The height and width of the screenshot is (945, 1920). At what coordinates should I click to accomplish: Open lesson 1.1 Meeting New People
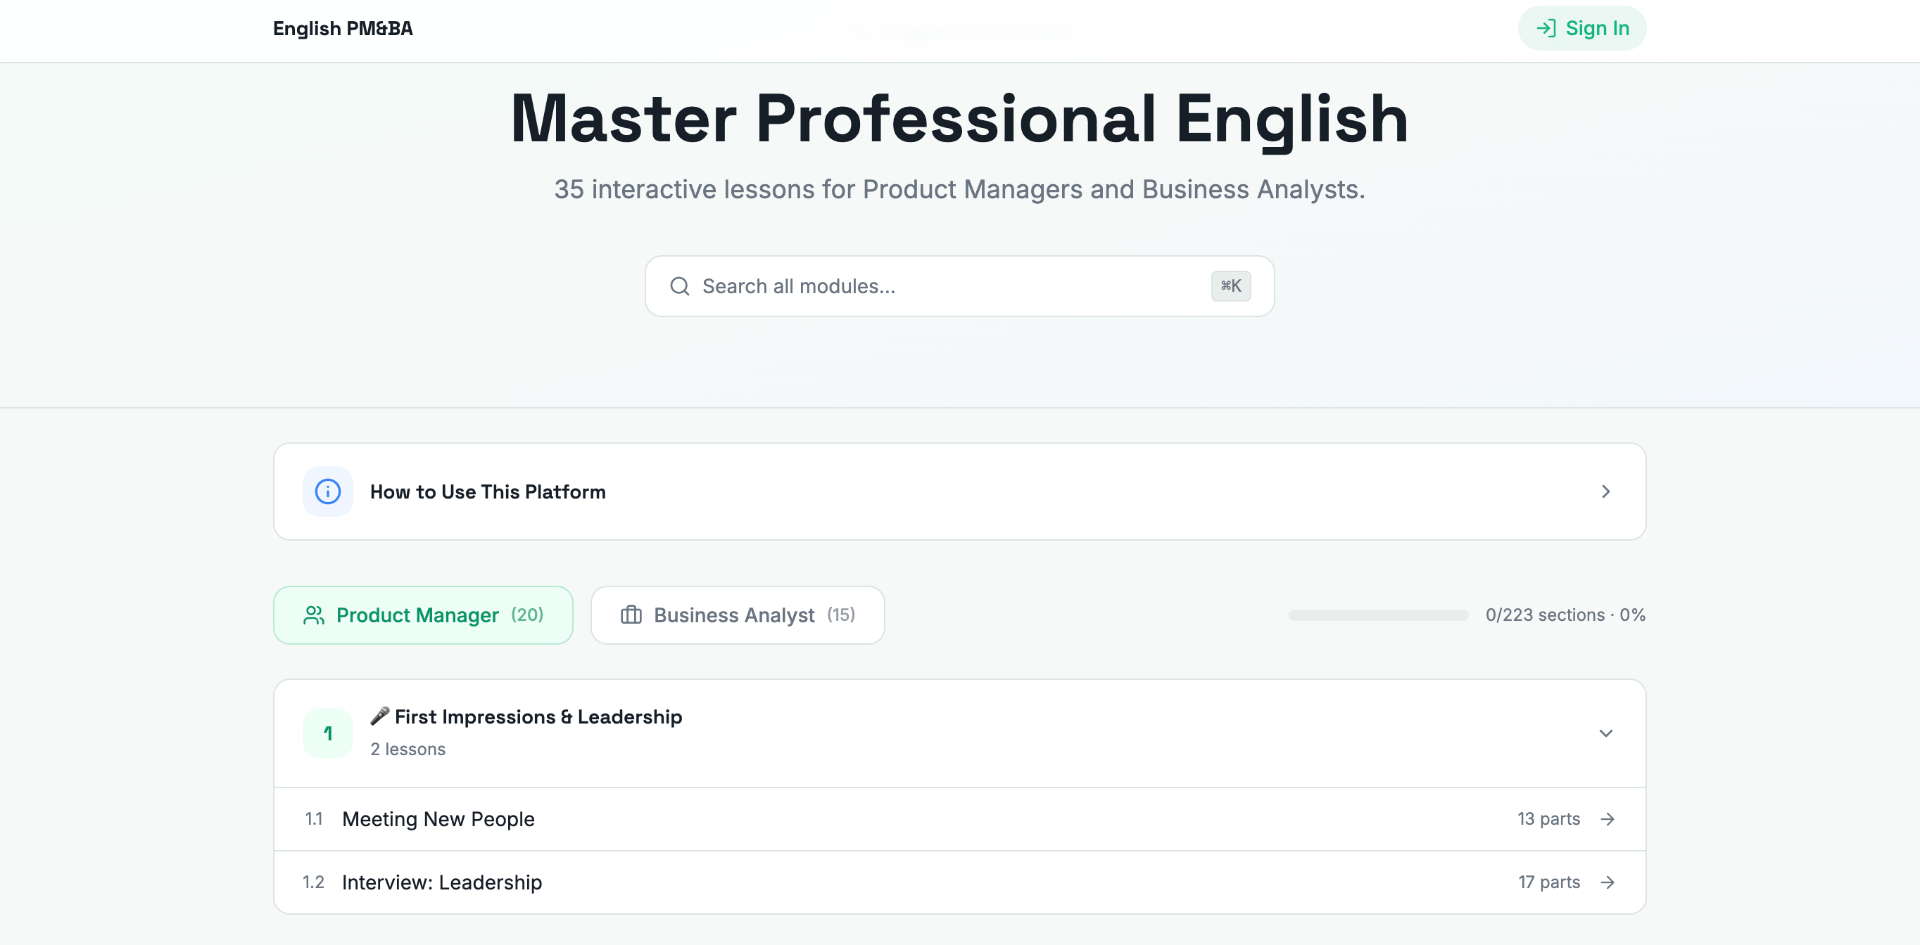pyautogui.click(x=960, y=819)
